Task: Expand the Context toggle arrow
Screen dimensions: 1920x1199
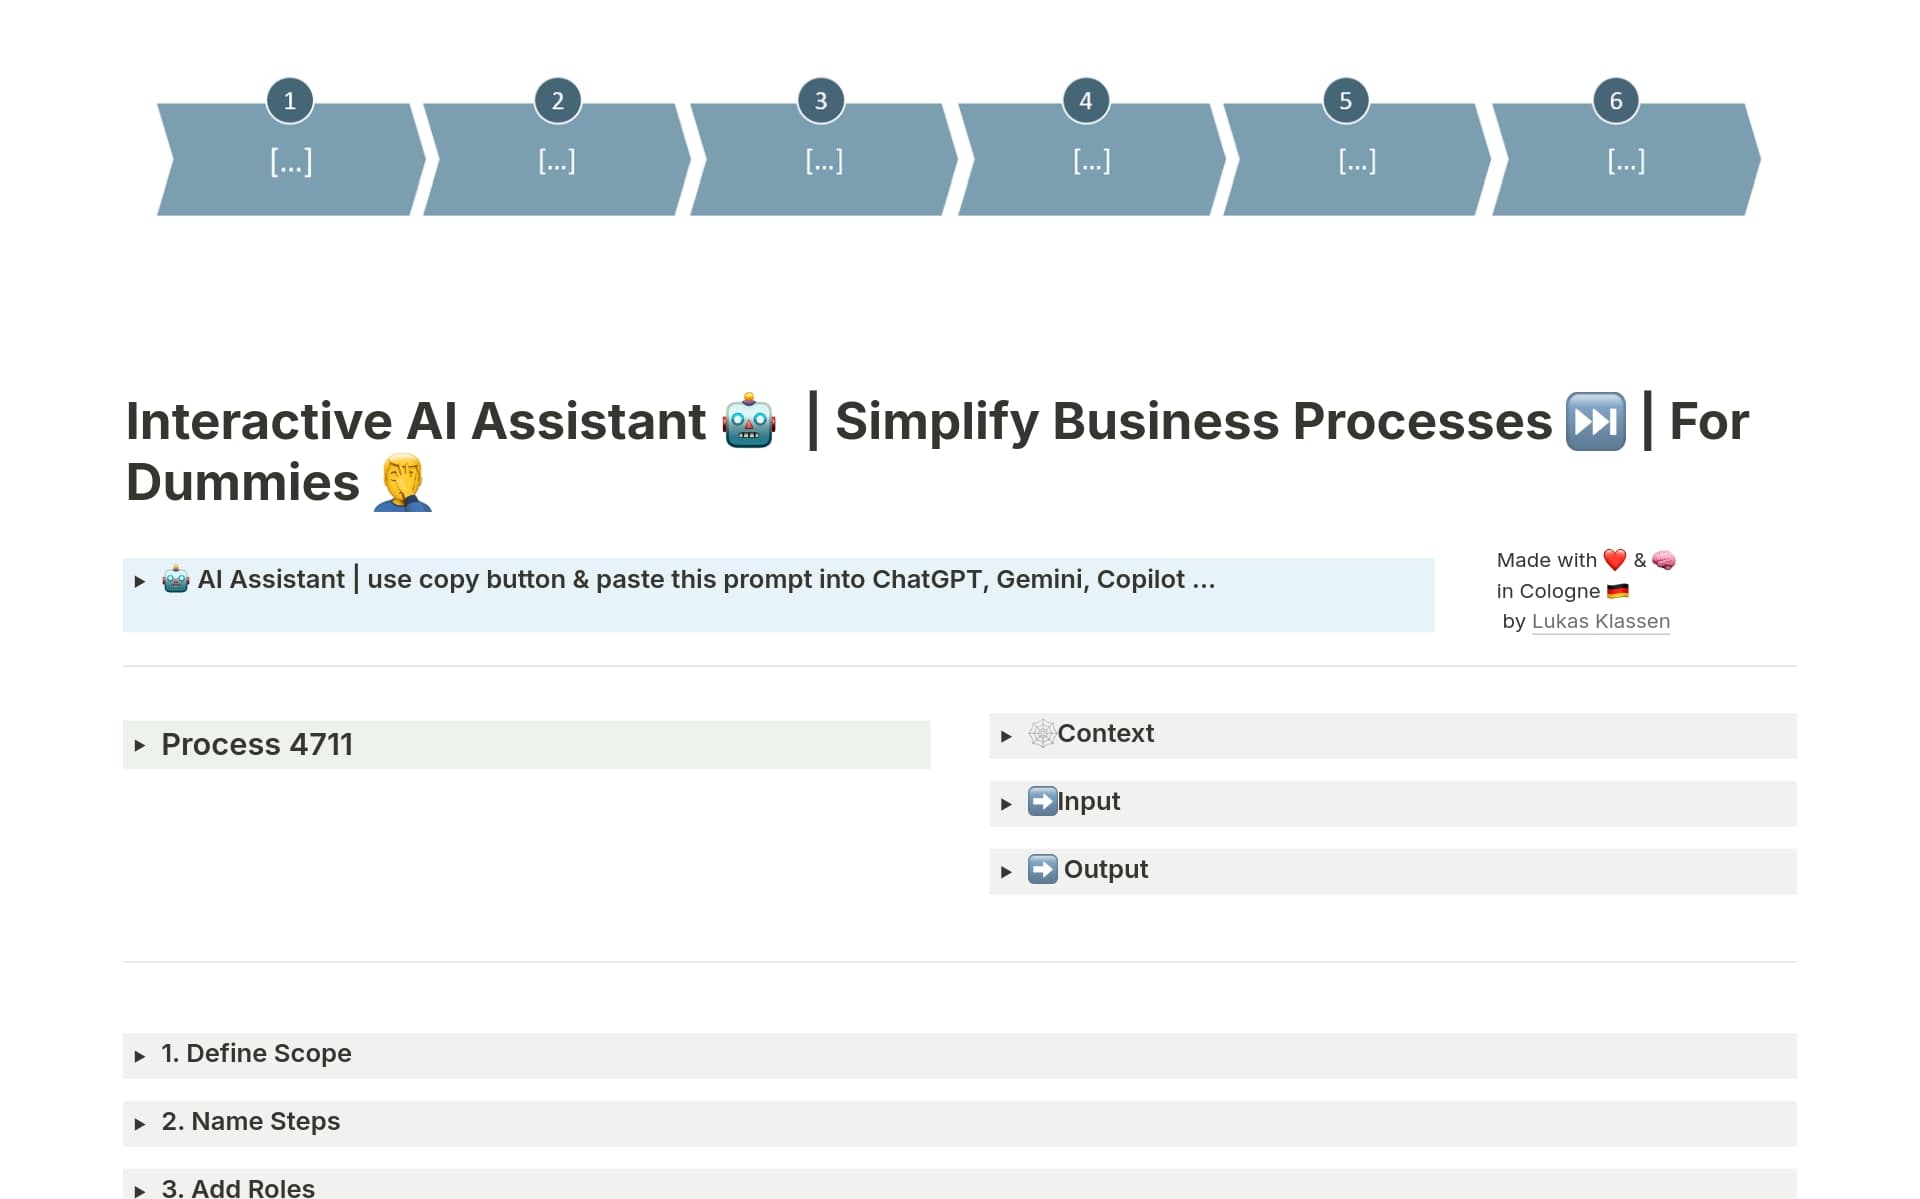Action: point(1007,736)
